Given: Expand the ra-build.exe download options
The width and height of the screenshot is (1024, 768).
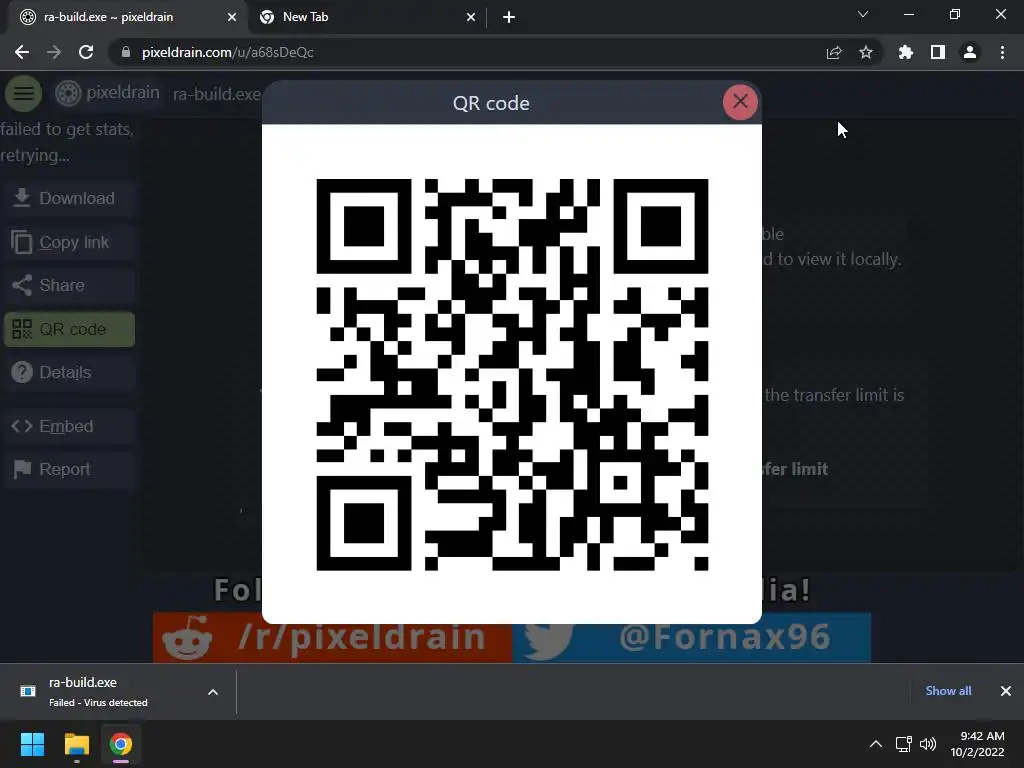Looking at the screenshot, I should (x=213, y=692).
